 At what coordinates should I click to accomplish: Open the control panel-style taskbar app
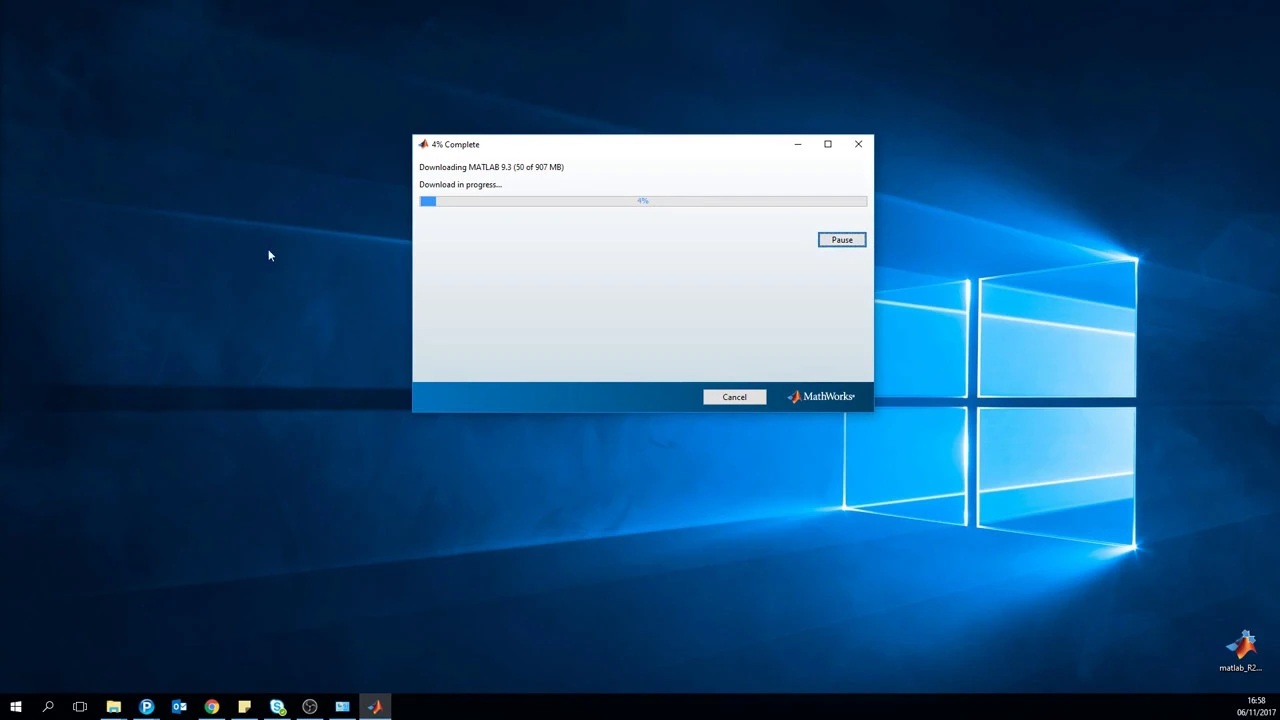[x=342, y=707]
